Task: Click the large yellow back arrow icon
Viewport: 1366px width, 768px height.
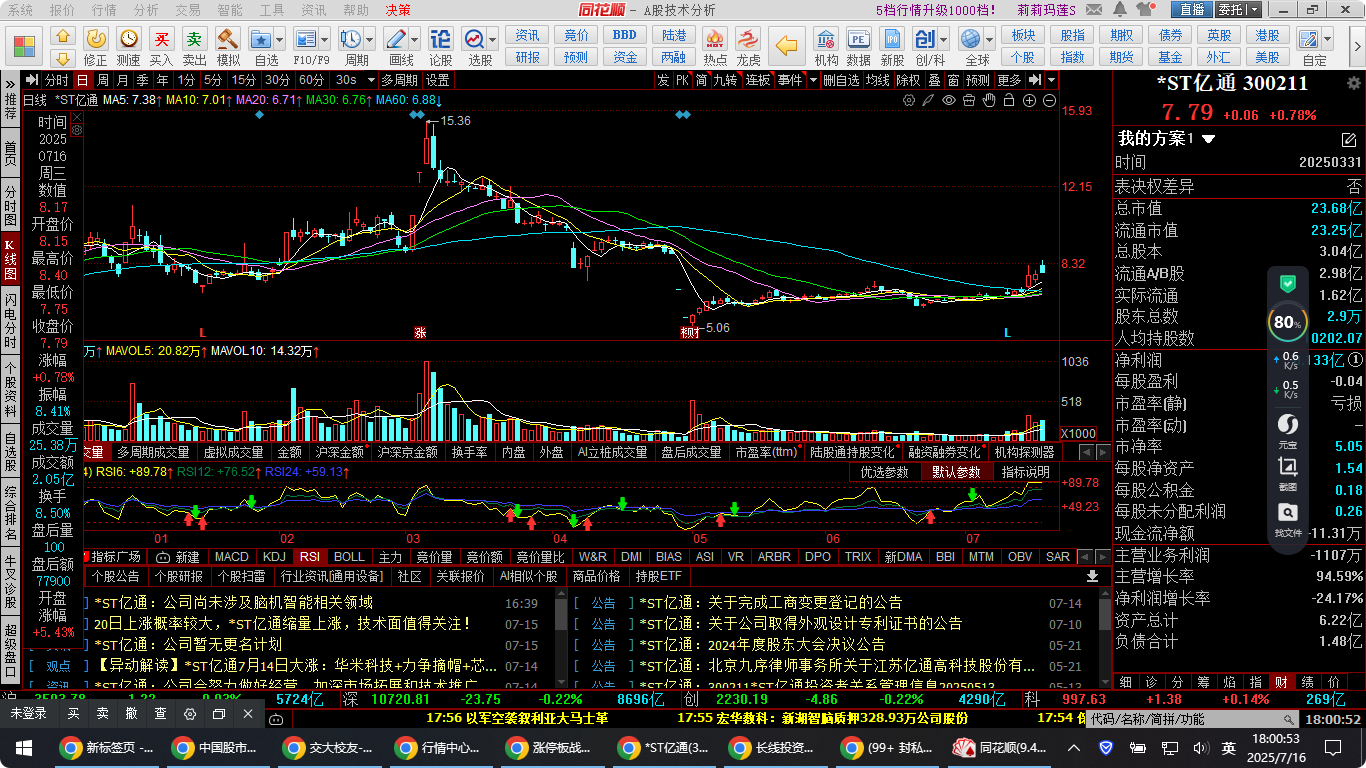Action: click(x=789, y=46)
